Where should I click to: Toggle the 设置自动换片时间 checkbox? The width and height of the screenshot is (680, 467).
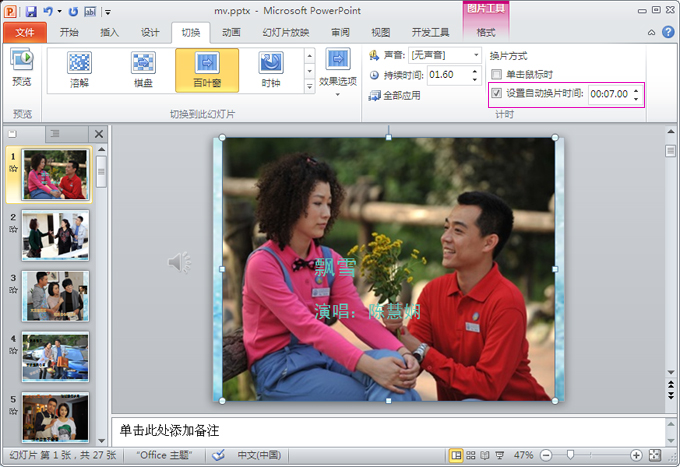tap(497, 93)
